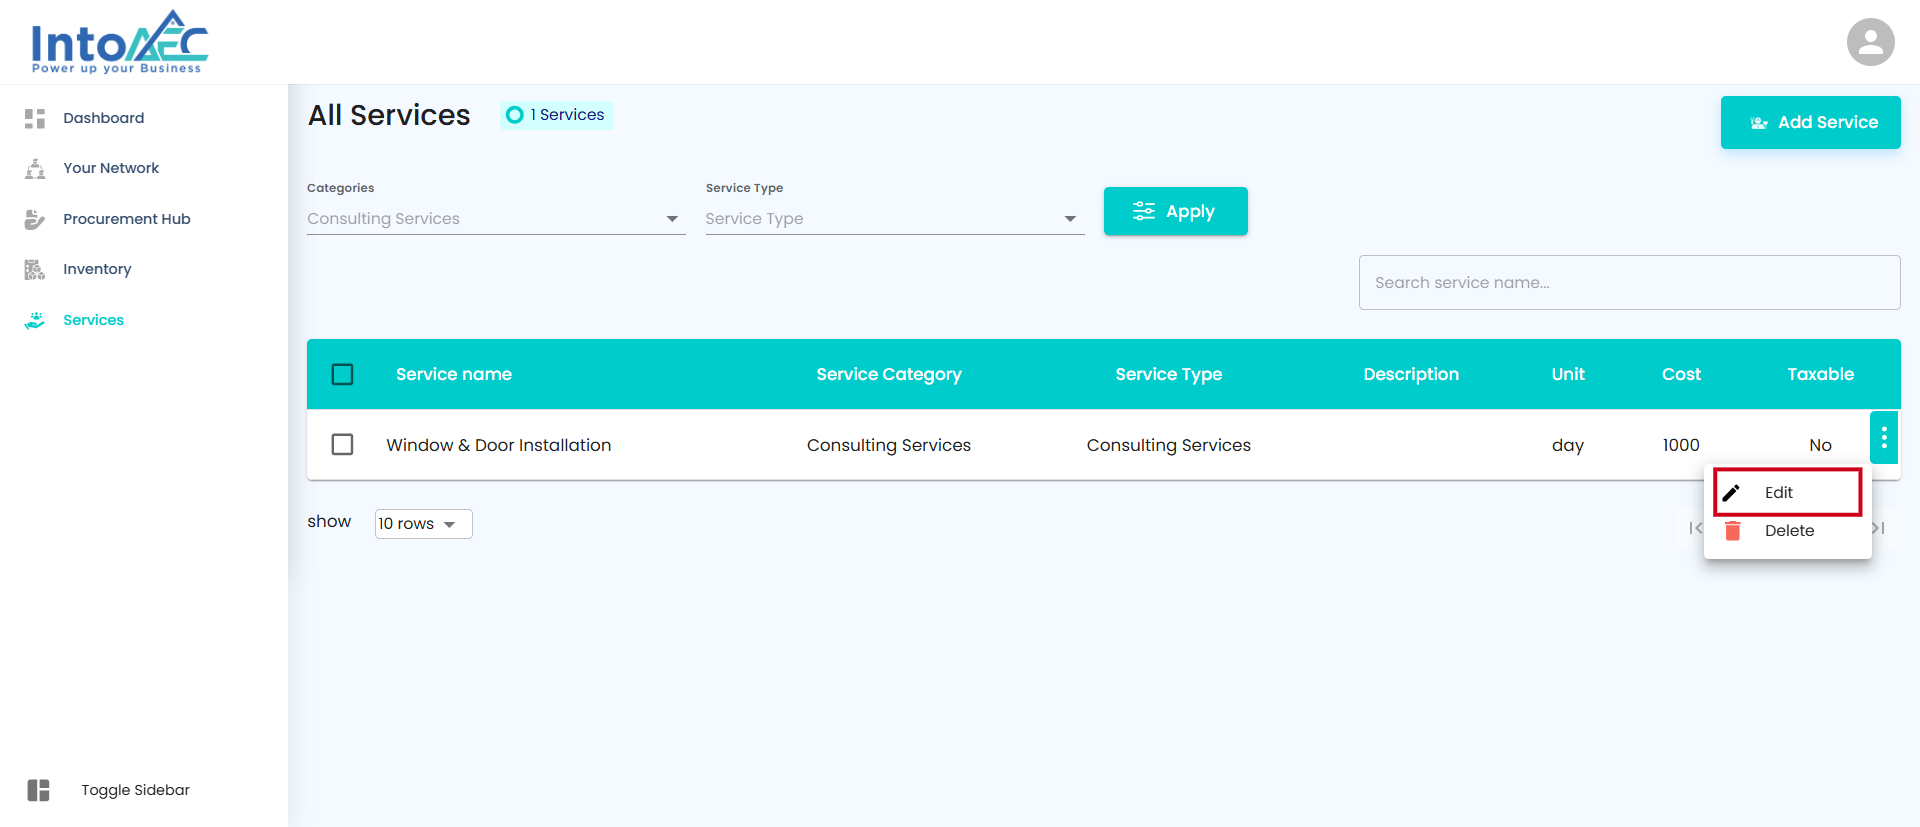Click the Cost column header
This screenshot has height=827, width=1920.
1681,374
